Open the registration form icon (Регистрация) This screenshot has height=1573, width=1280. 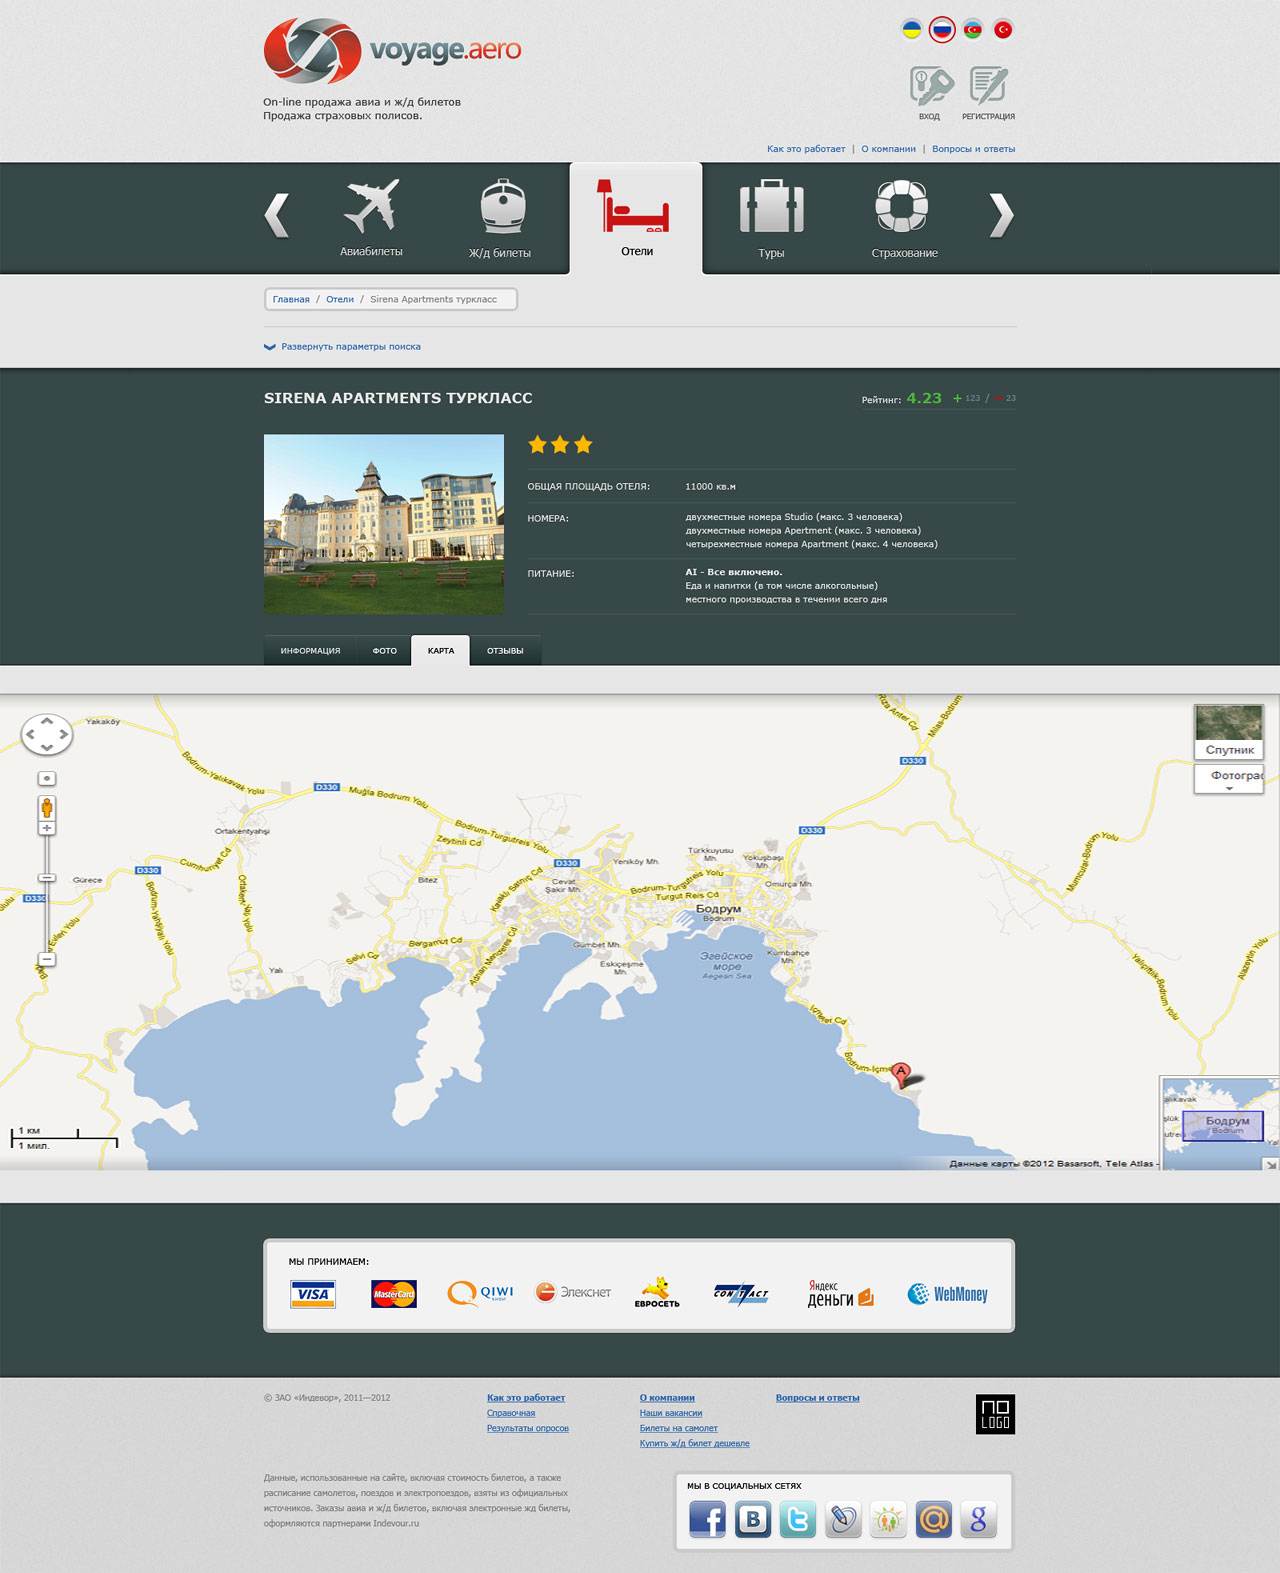[988, 87]
